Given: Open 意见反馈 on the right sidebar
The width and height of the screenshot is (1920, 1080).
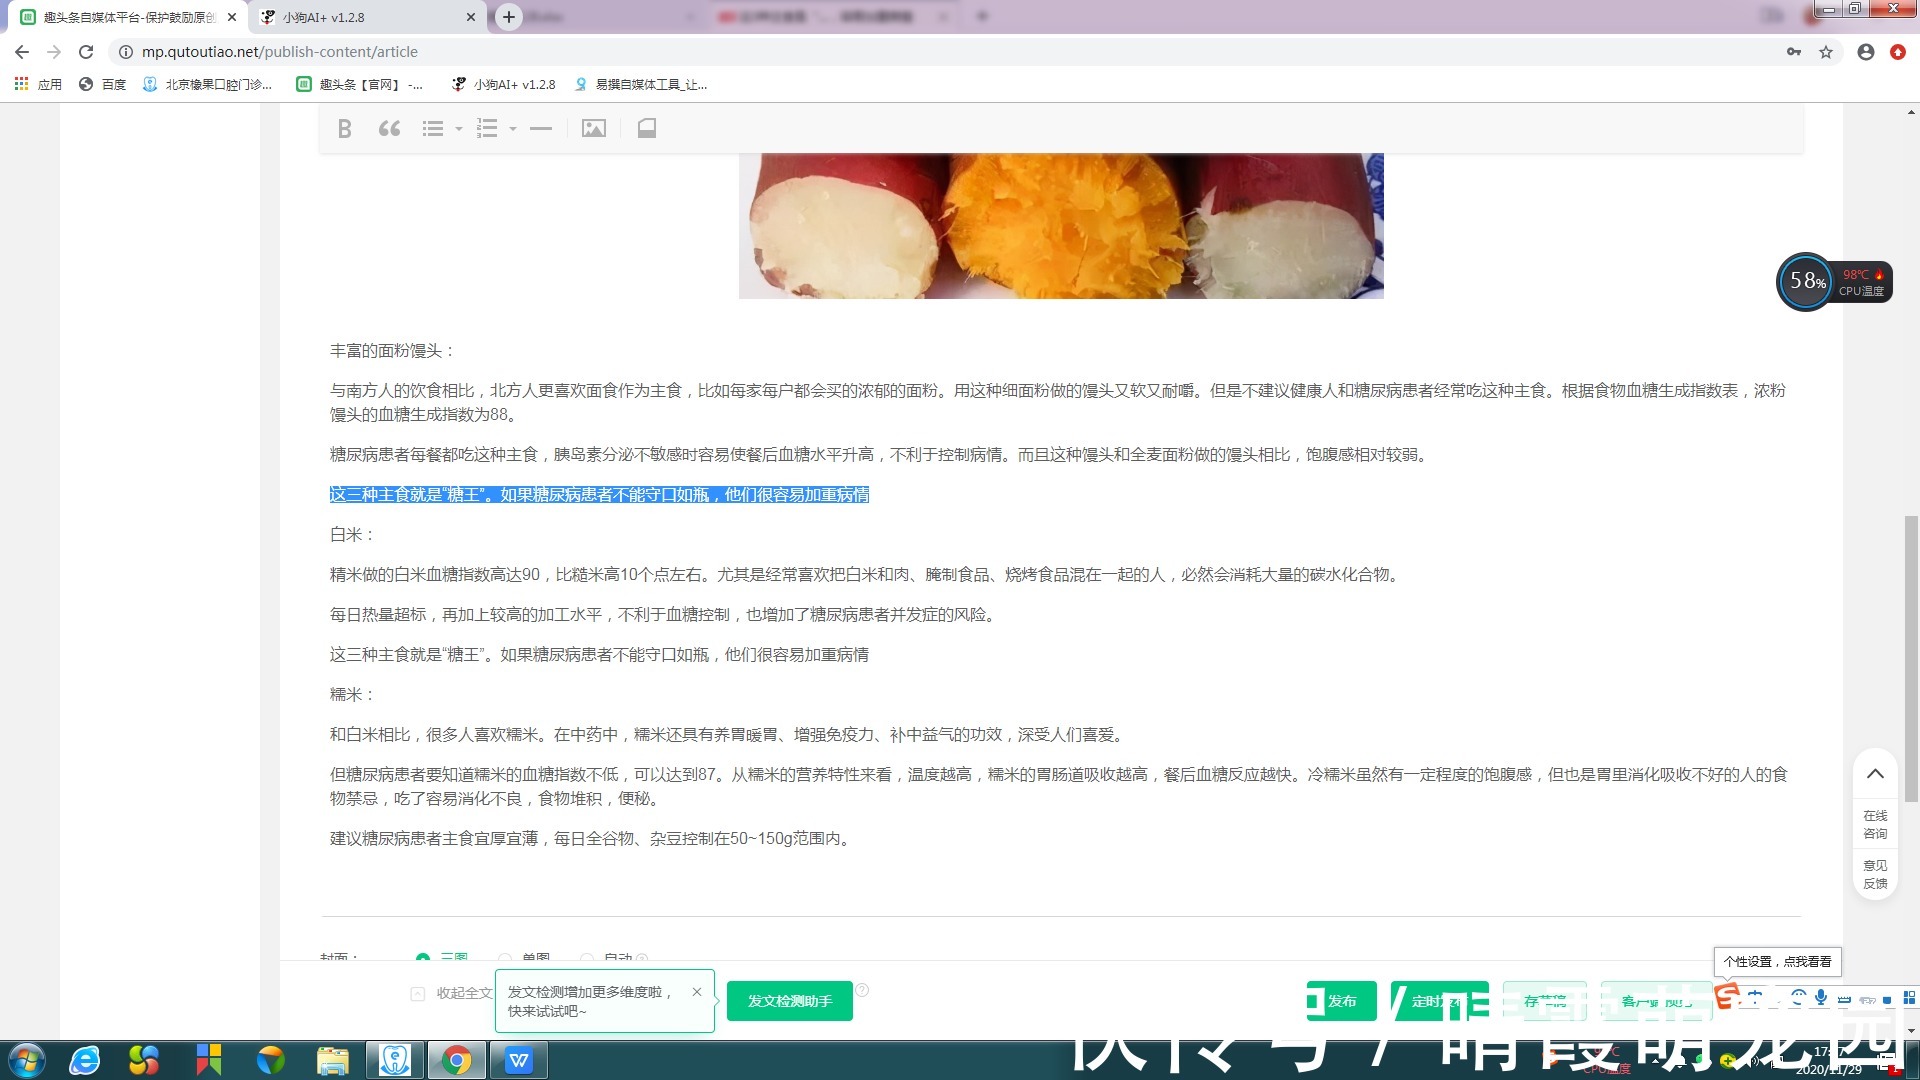Looking at the screenshot, I should 1875,873.
